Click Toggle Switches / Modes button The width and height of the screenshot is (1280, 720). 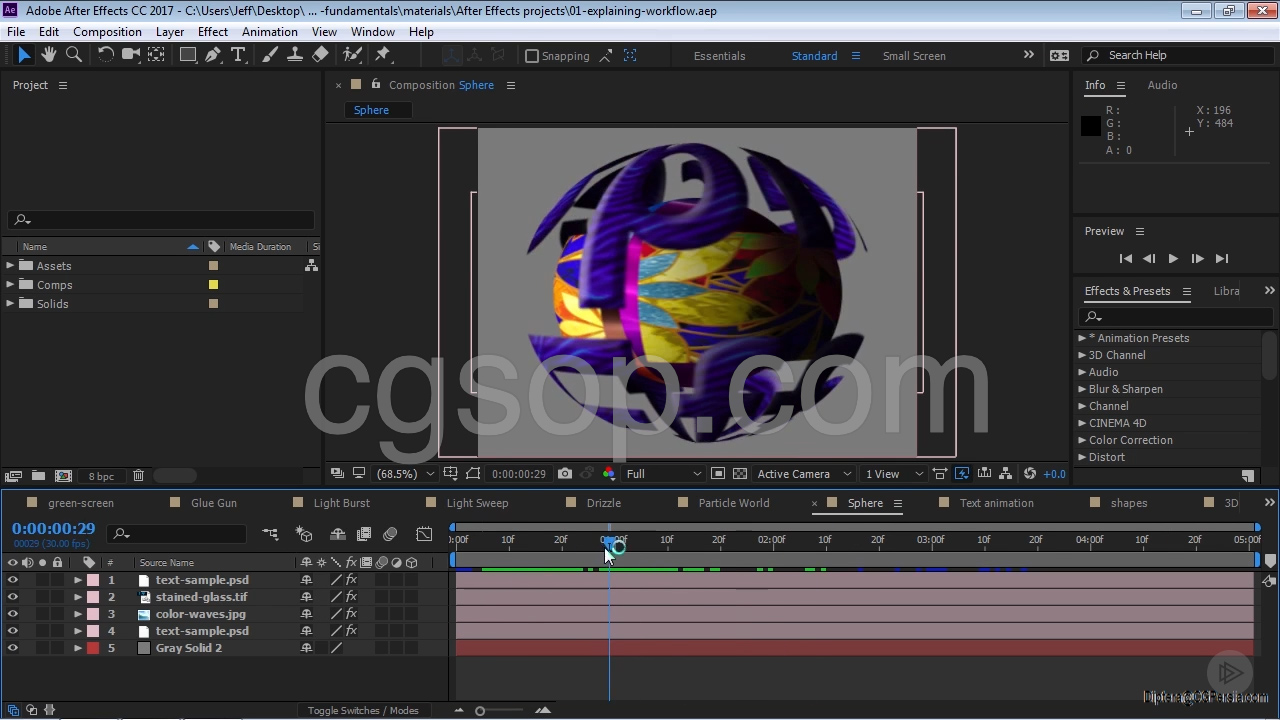tap(363, 710)
